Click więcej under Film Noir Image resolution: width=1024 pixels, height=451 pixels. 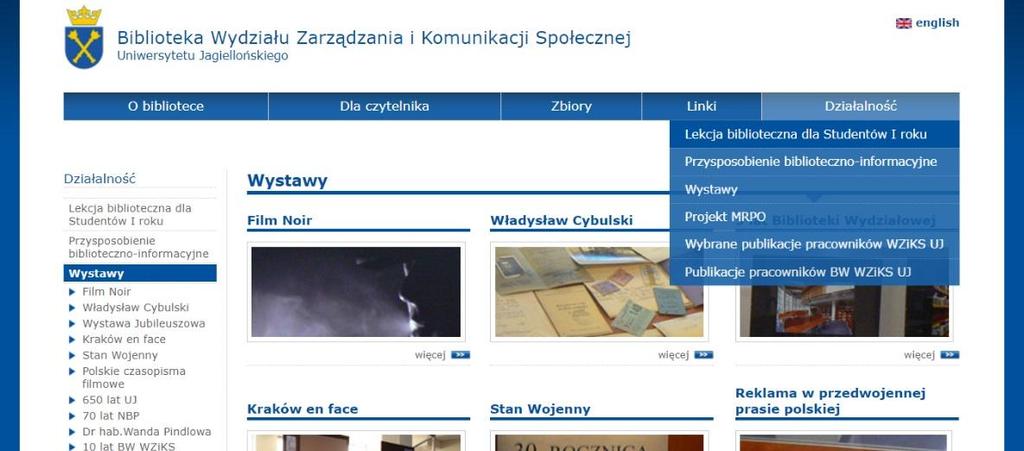430,355
